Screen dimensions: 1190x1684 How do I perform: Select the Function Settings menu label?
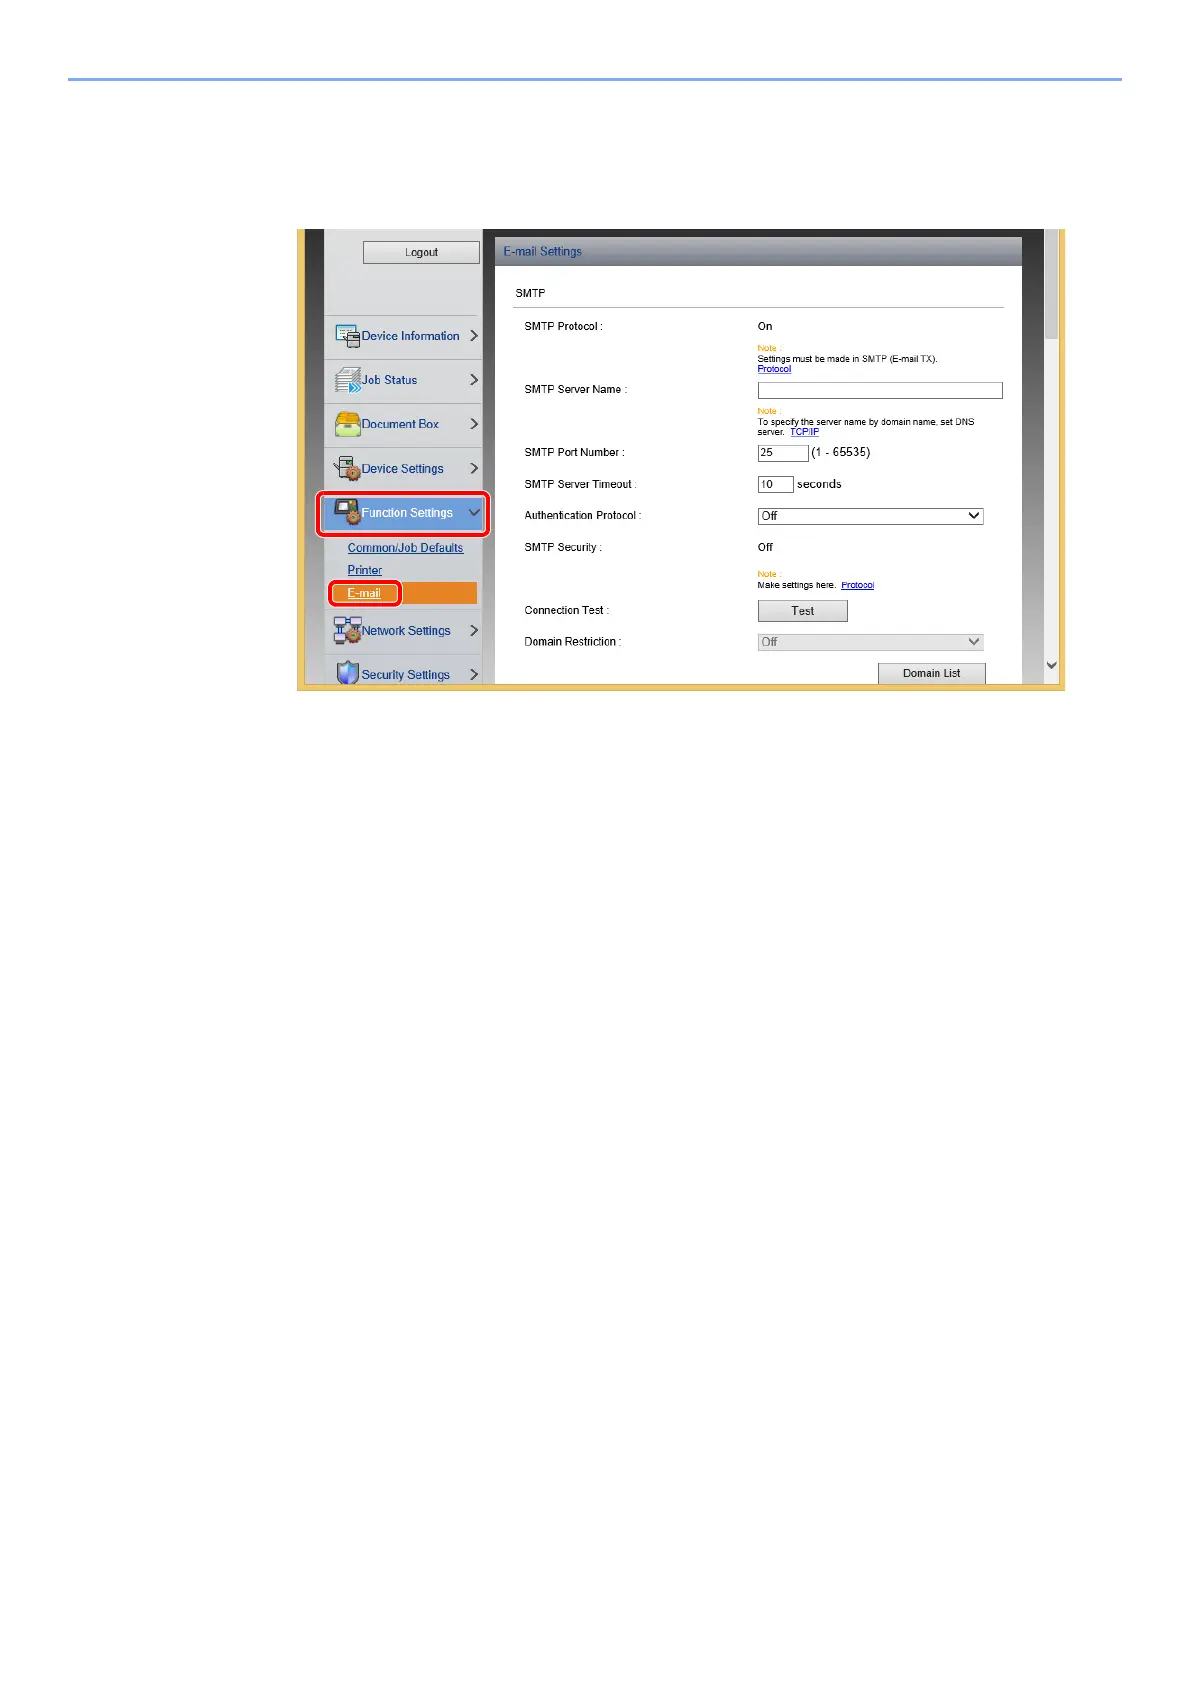point(407,513)
